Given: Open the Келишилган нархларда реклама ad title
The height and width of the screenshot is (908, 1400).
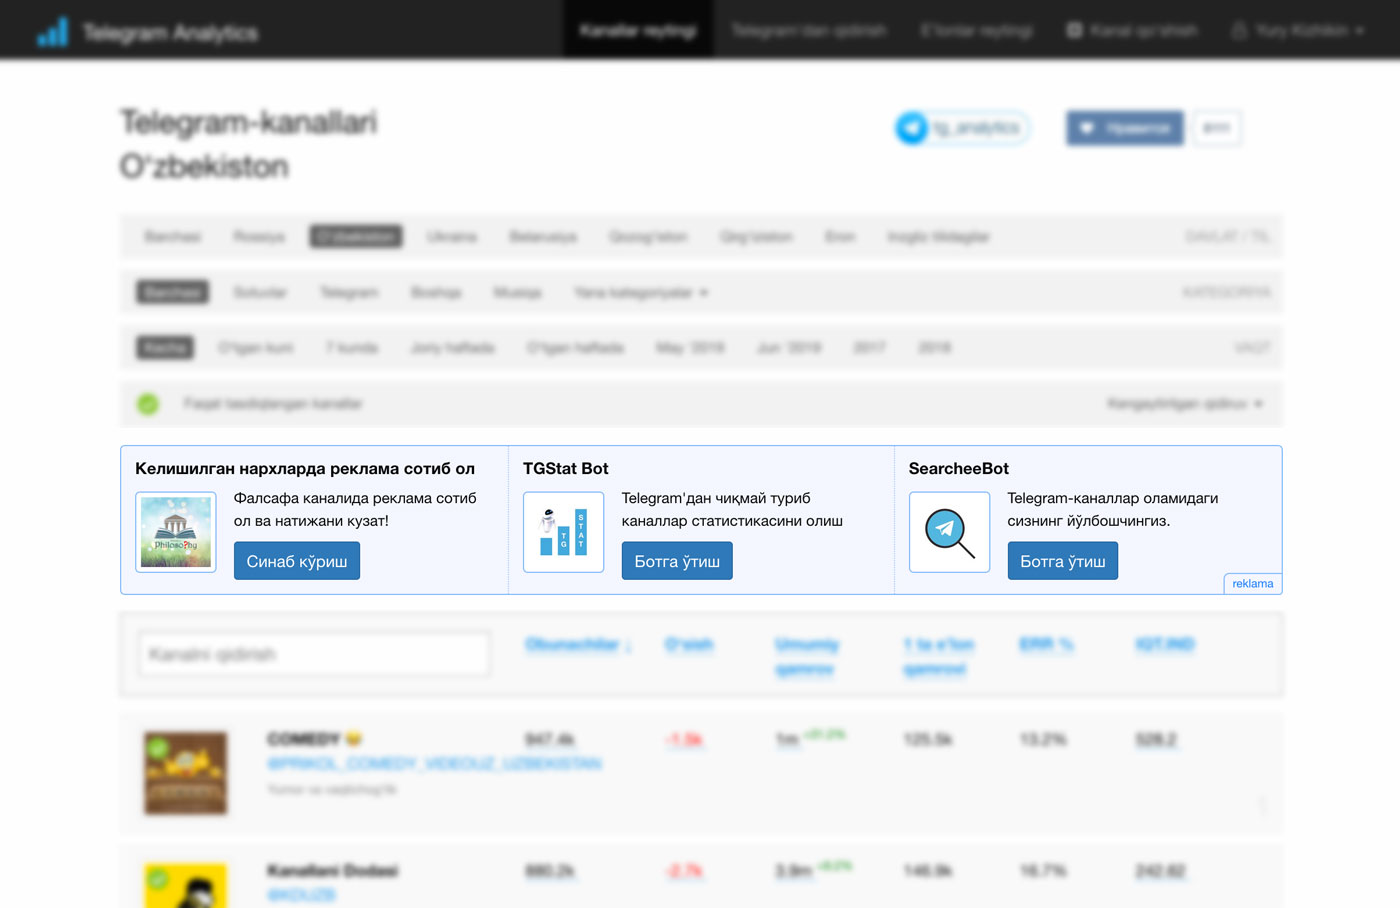Looking at the screenshot, I should tap(305, 468).
